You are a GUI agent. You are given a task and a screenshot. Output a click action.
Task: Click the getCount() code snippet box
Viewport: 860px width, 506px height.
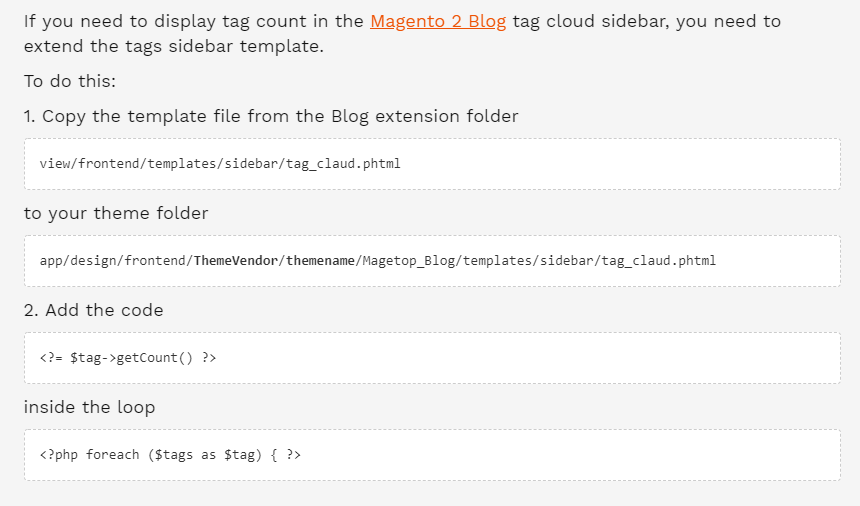[x=432, y=358]
